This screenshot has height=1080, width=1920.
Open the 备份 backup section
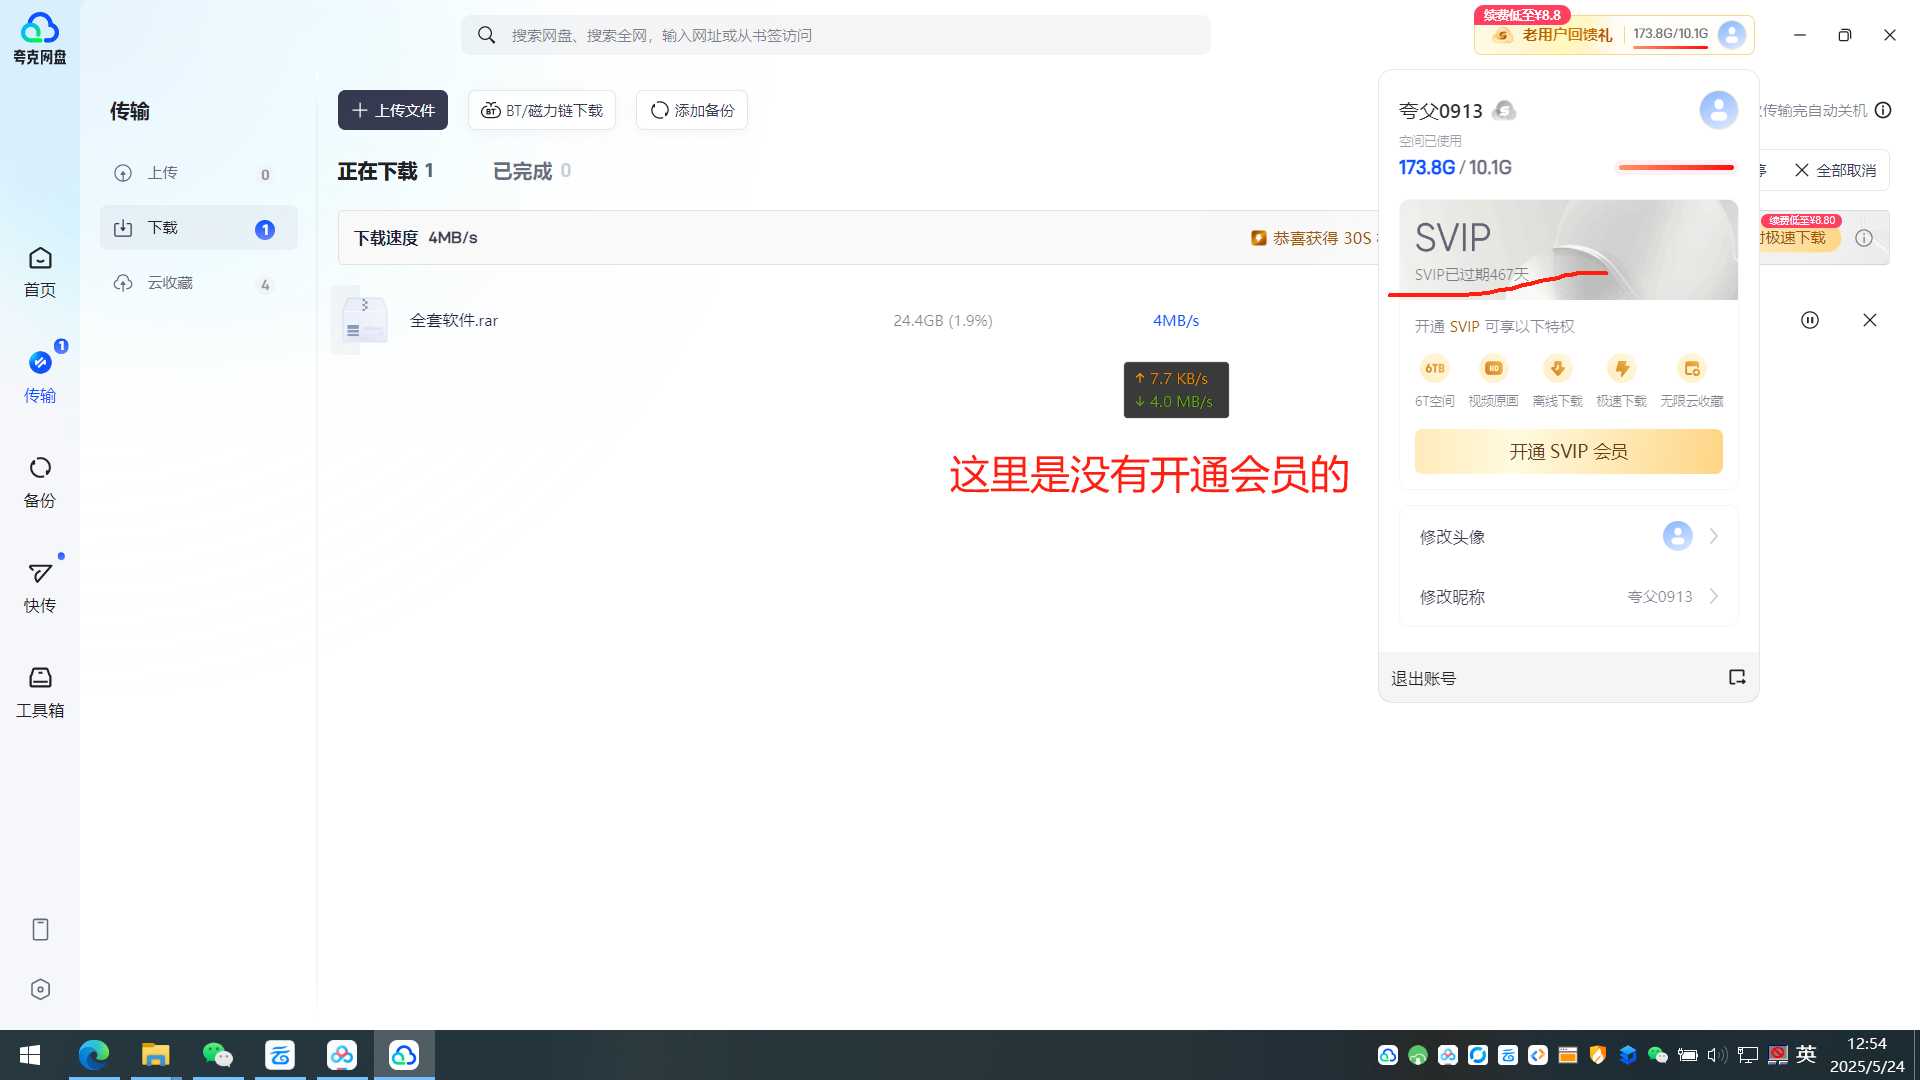(40, 482)
